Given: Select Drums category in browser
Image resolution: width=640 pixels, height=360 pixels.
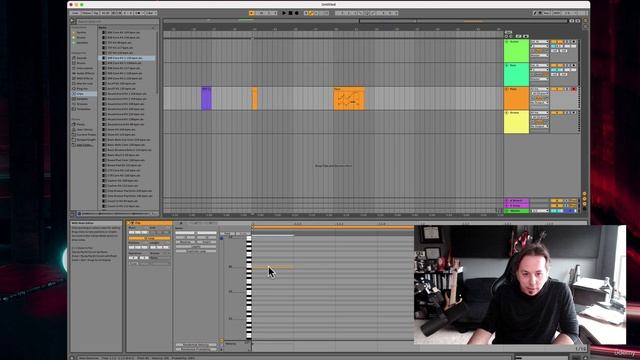Looking at the screenshot, I should pos(82,63).
